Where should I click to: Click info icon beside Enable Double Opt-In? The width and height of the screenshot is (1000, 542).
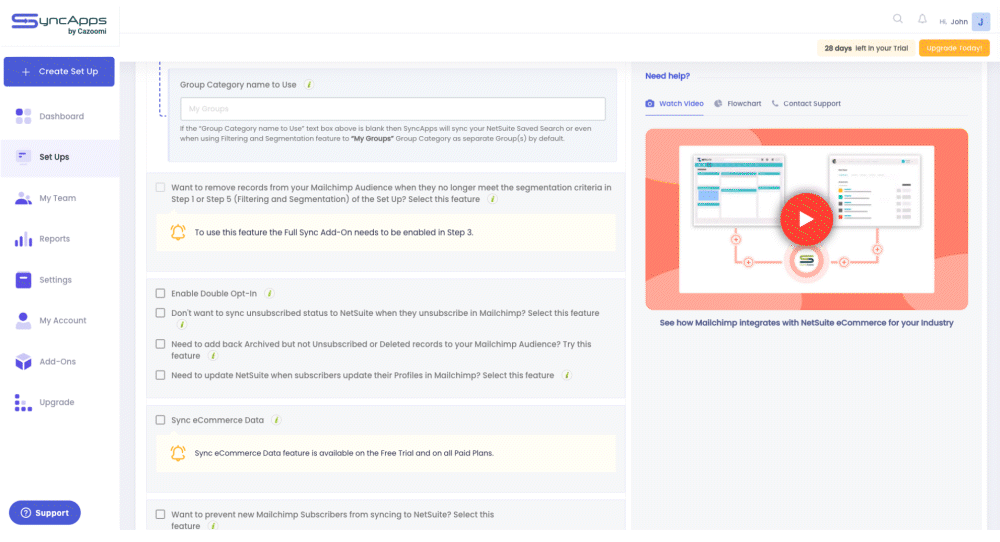[269, 293]
